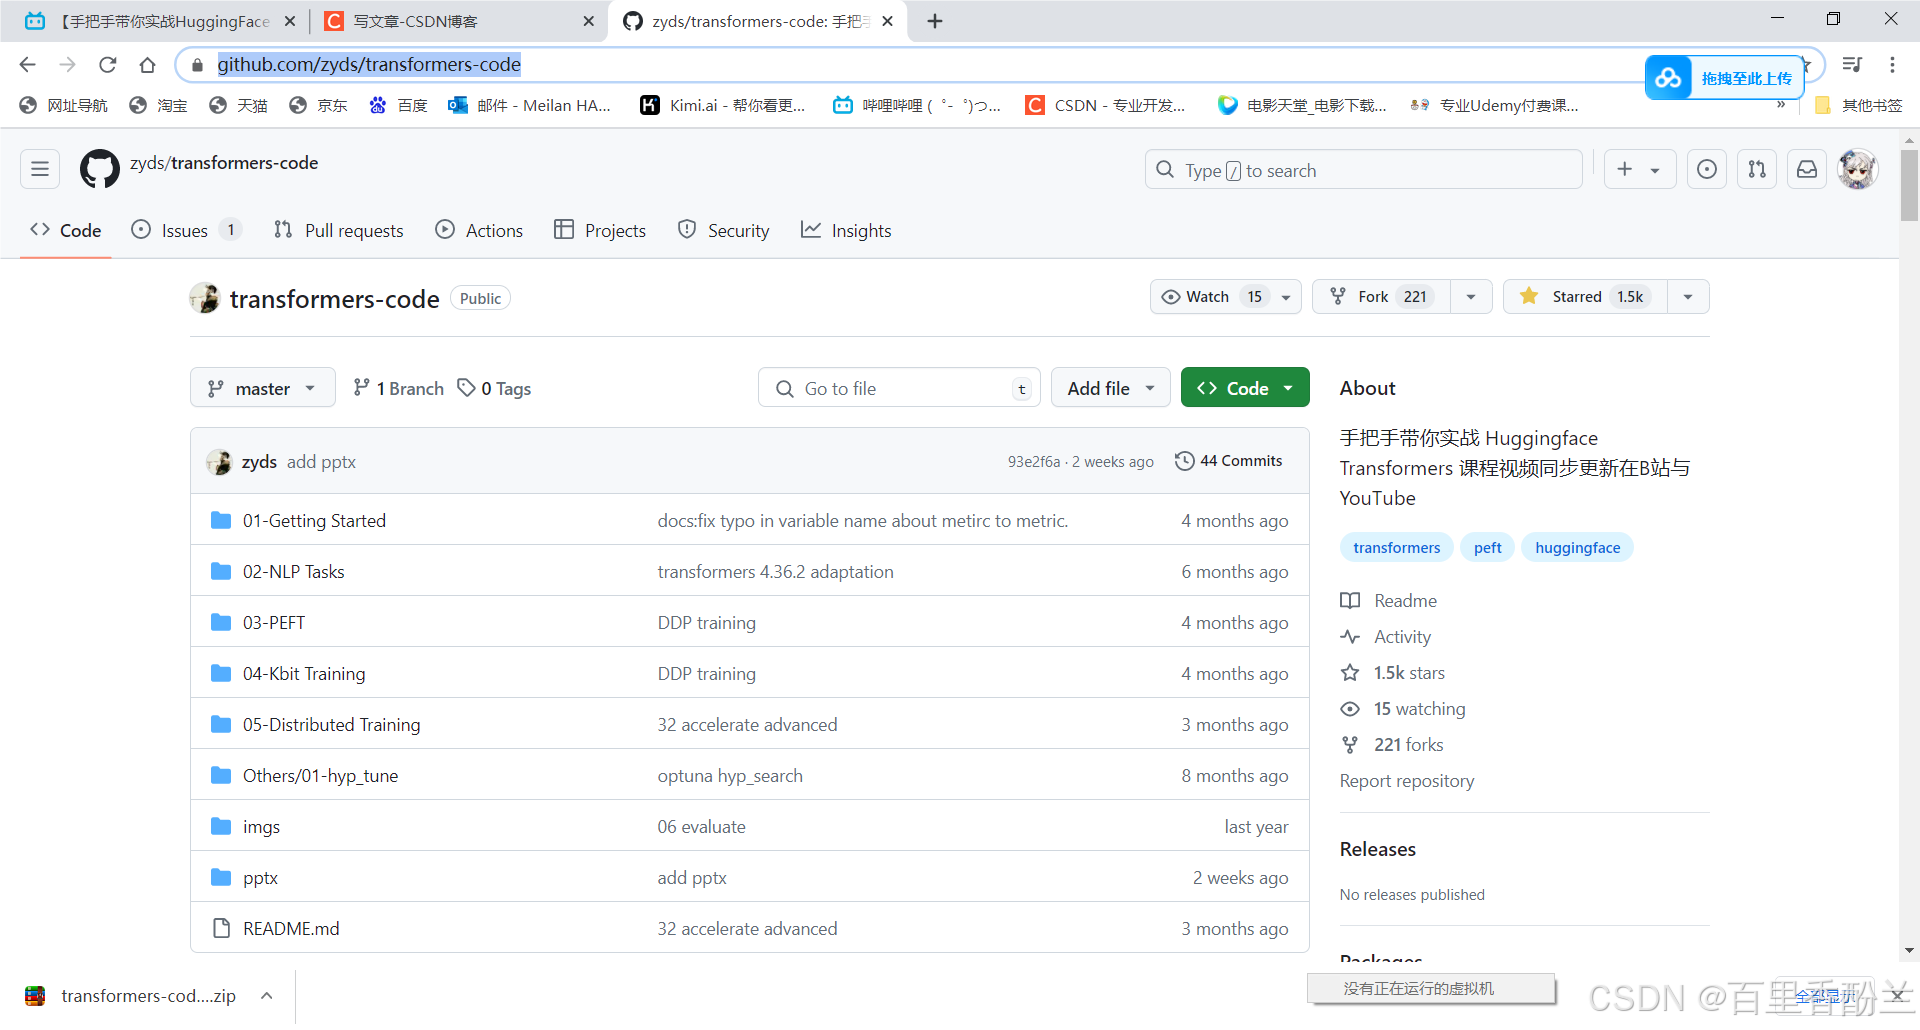1920x1030 pixels.
Task: Open the Readme link in About
Action: pos(1405,601)
